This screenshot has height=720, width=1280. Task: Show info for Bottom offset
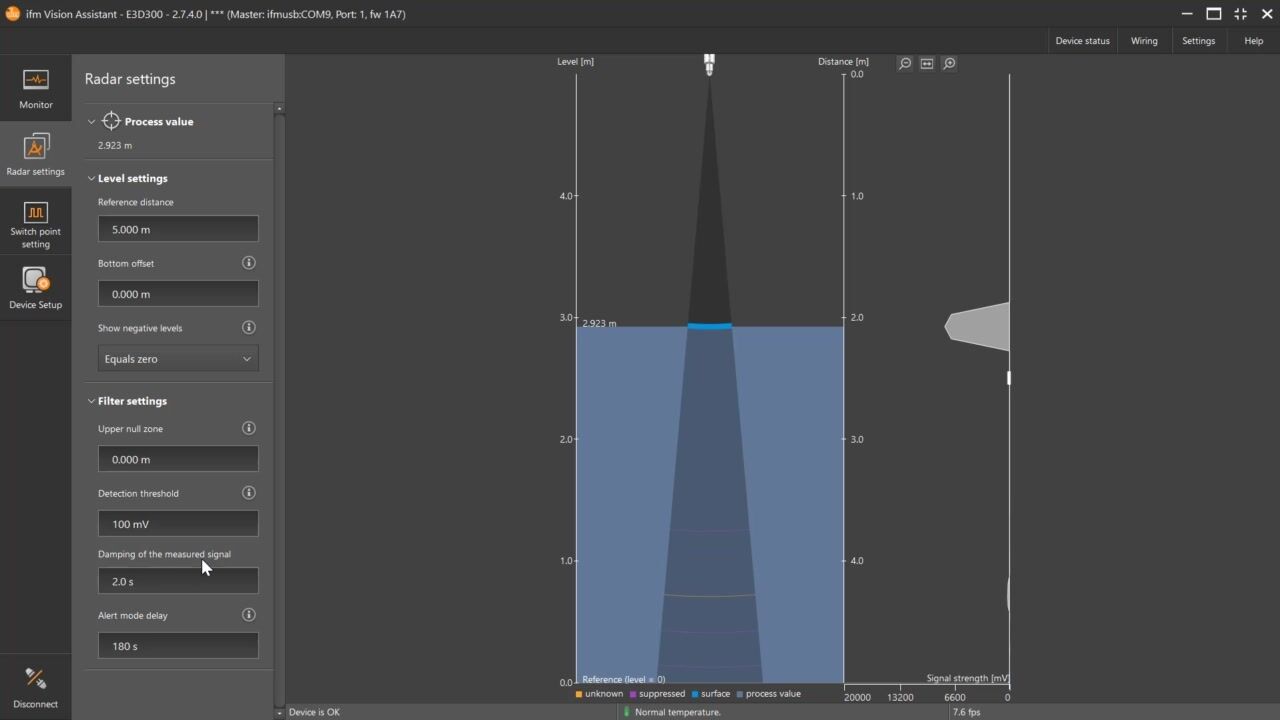click(x=249, y=263)
